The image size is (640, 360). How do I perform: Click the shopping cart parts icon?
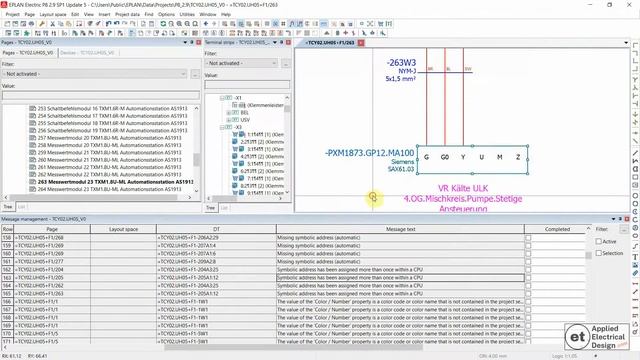(x=380, y=24)
